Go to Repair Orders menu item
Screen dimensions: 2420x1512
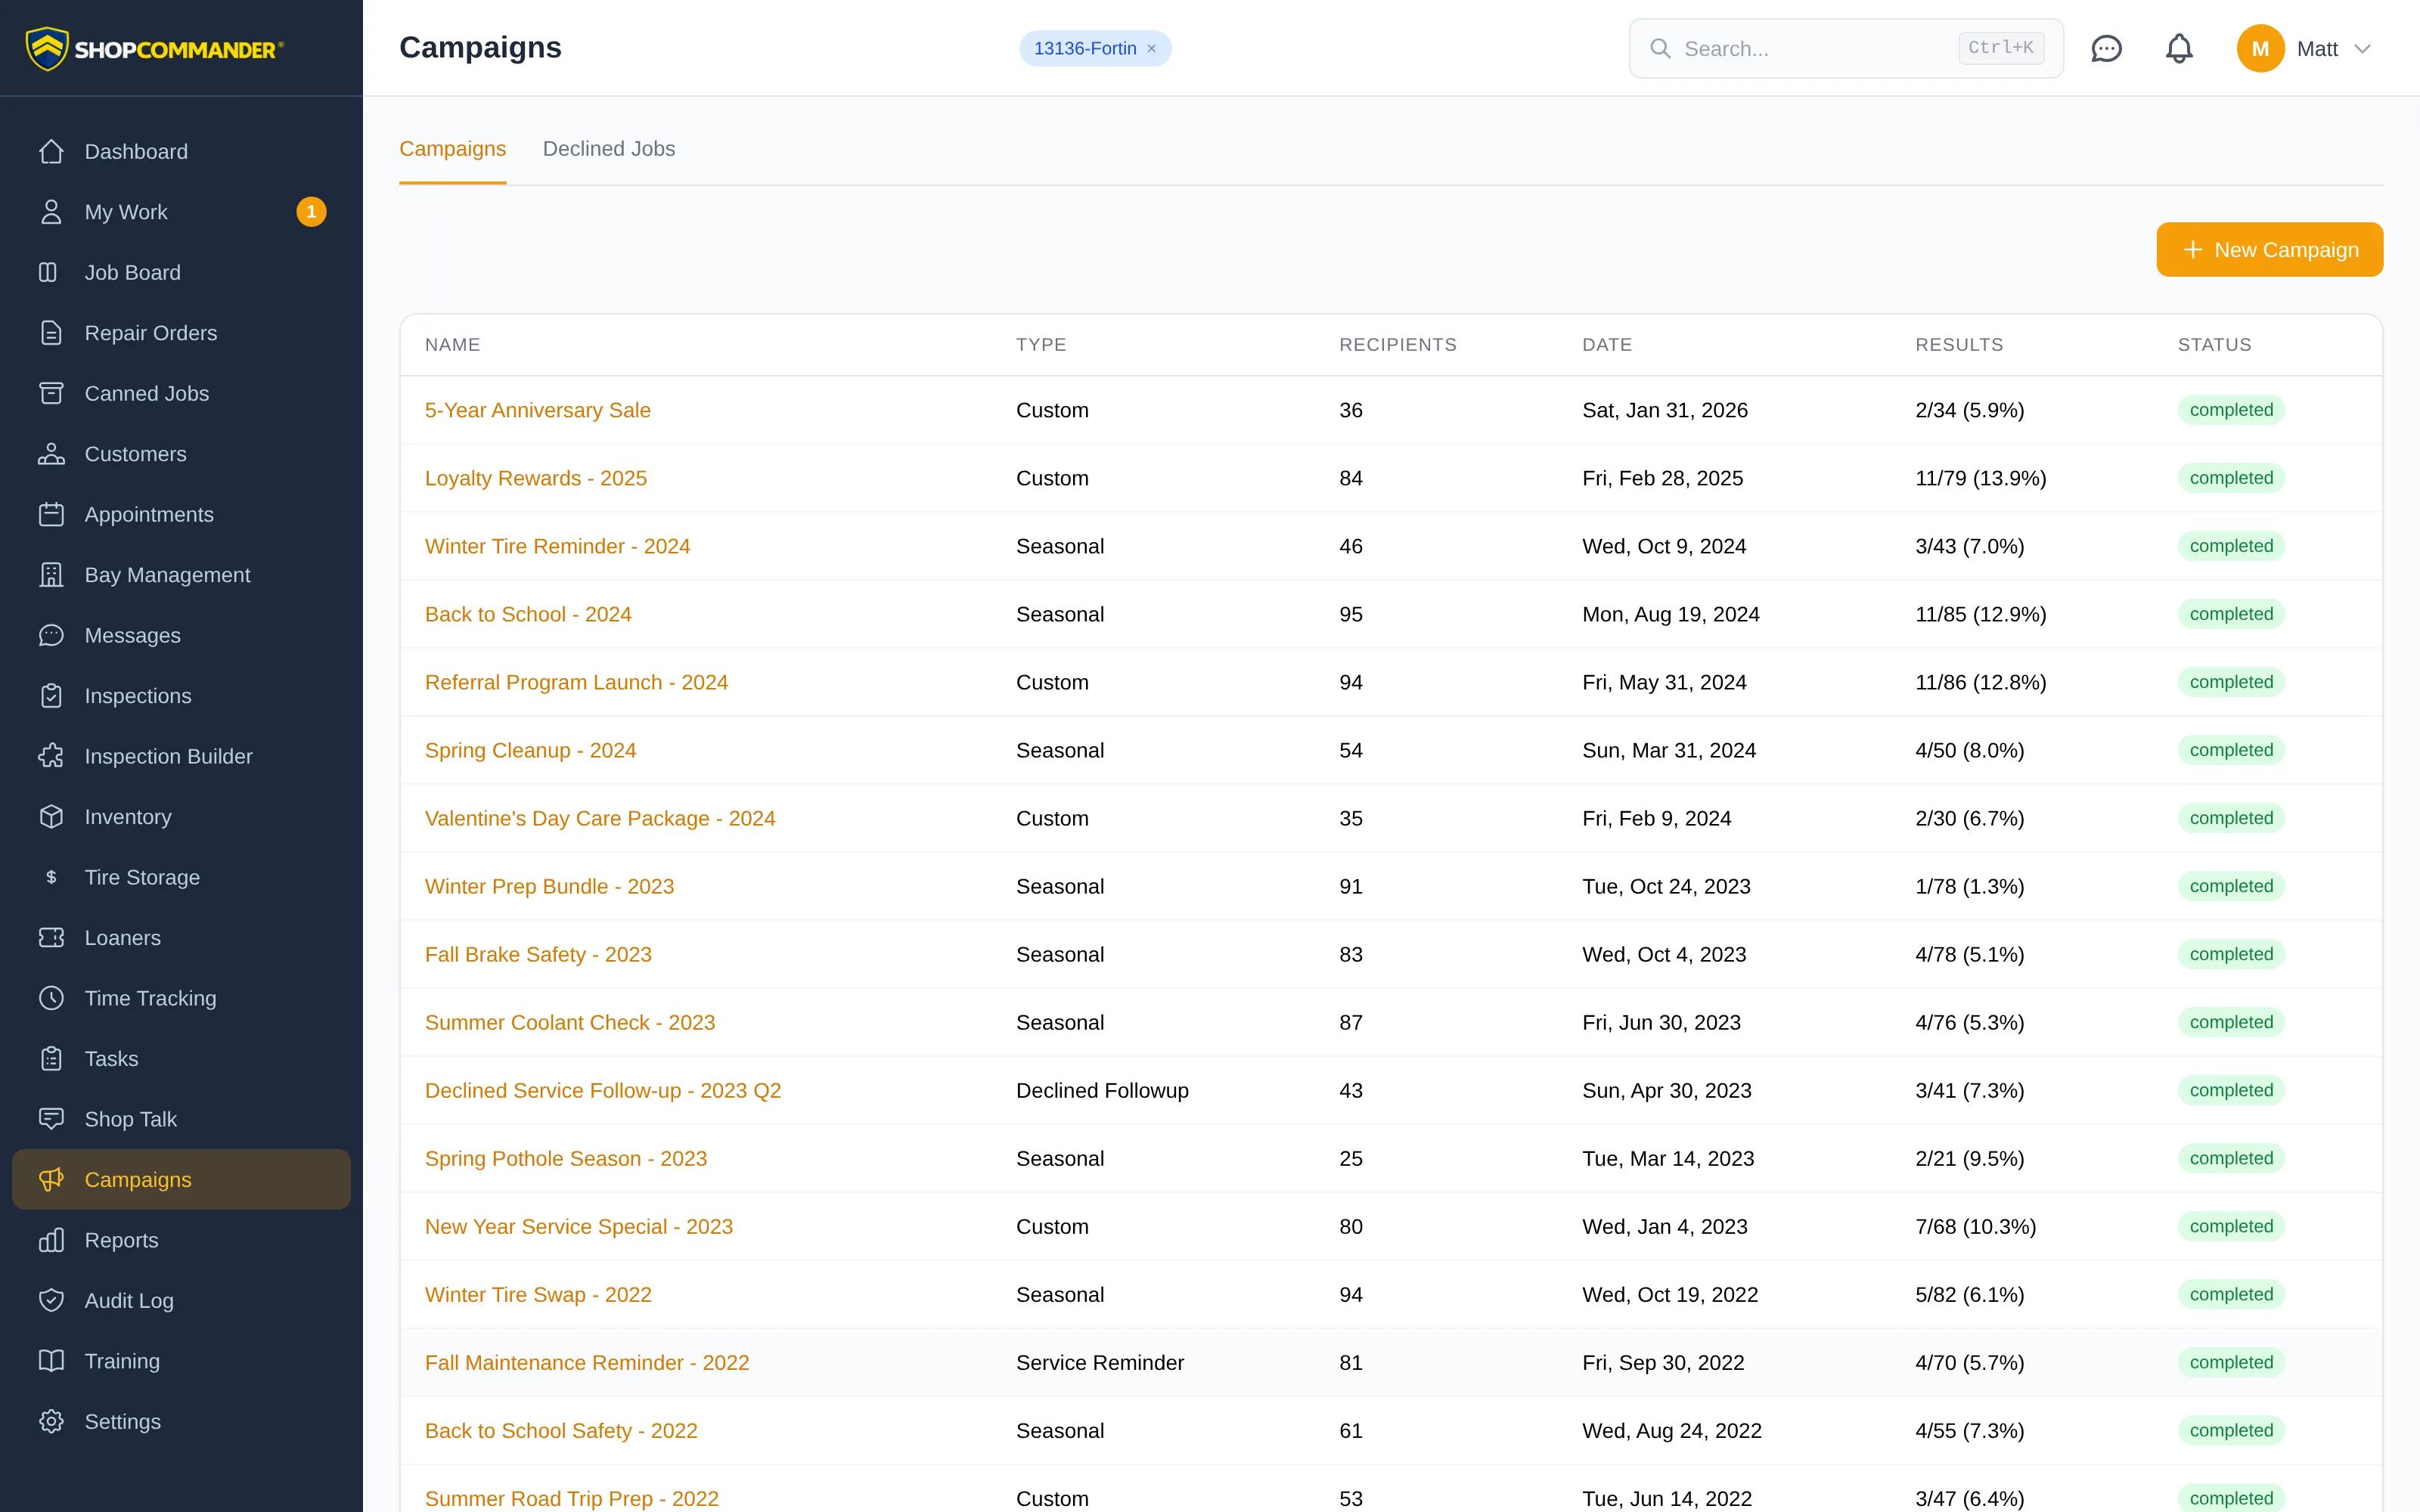coord(181,333)
